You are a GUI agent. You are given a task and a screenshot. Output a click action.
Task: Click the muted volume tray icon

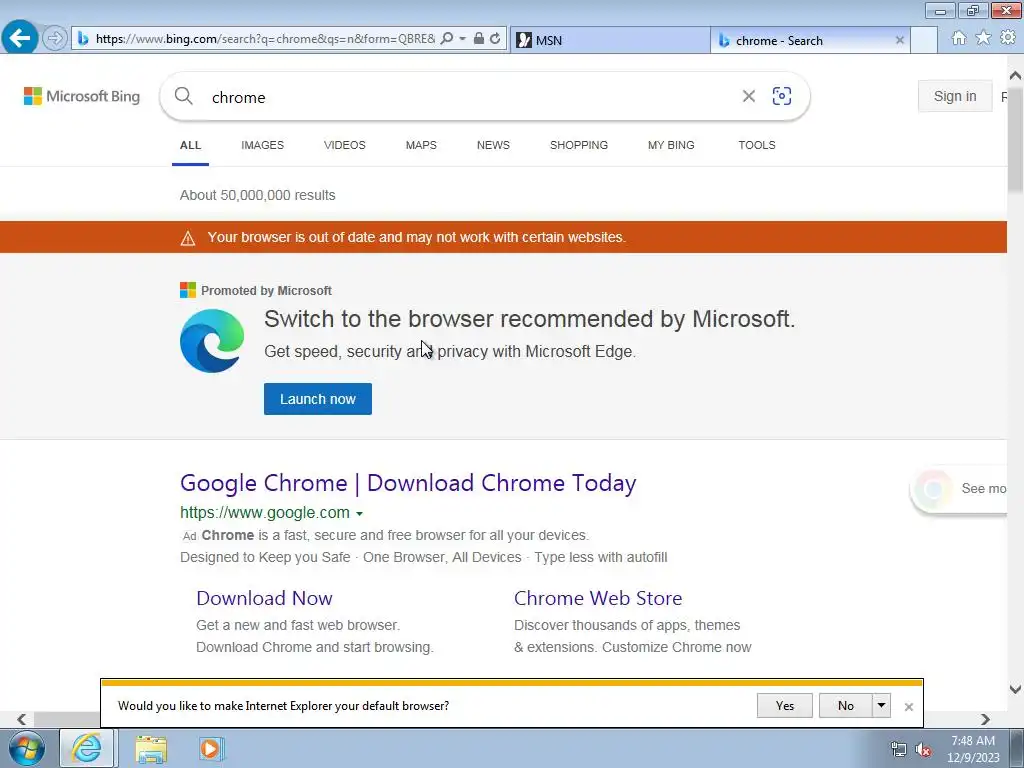pyautogui.click(x=923, y=750)
